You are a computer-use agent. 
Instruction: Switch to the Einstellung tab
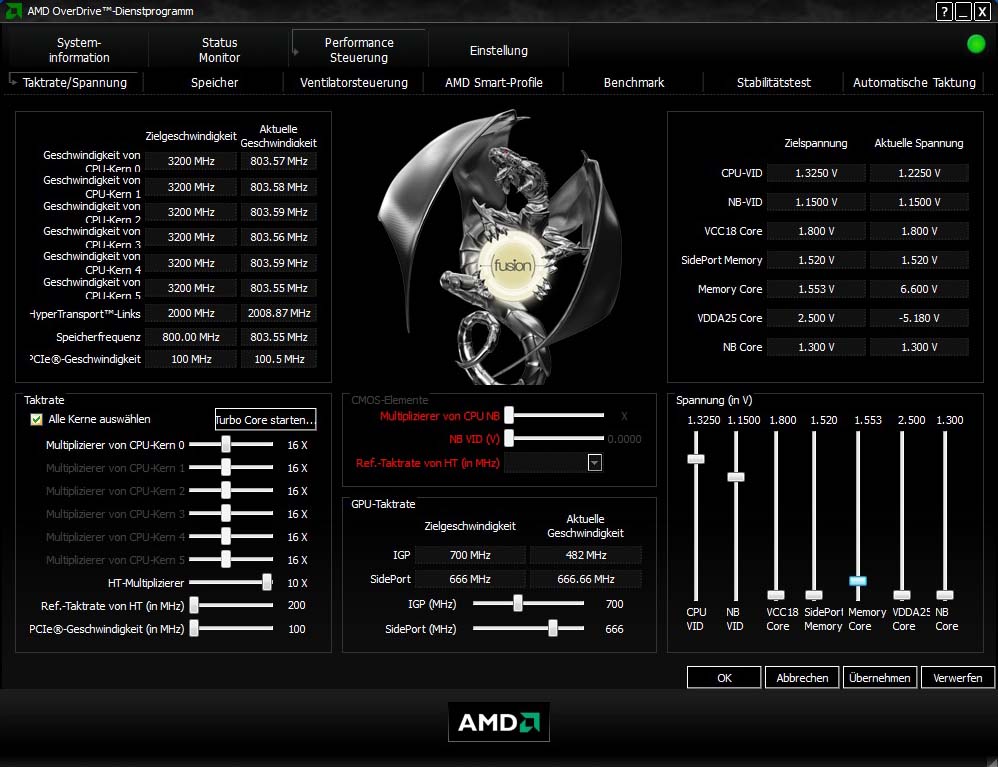[498, 50]
